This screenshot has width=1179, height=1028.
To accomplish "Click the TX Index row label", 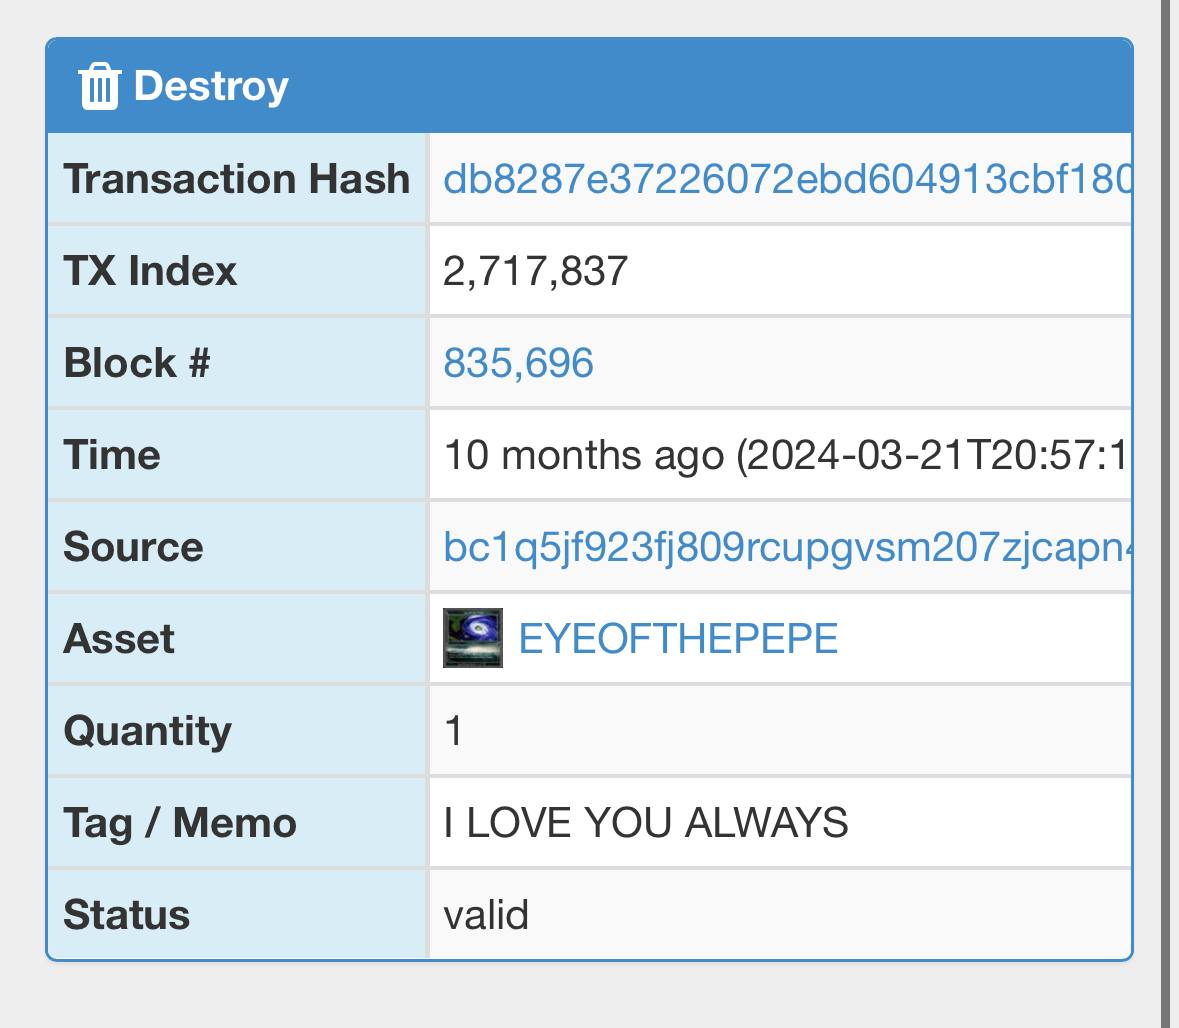I will click(x=150, y=271).
